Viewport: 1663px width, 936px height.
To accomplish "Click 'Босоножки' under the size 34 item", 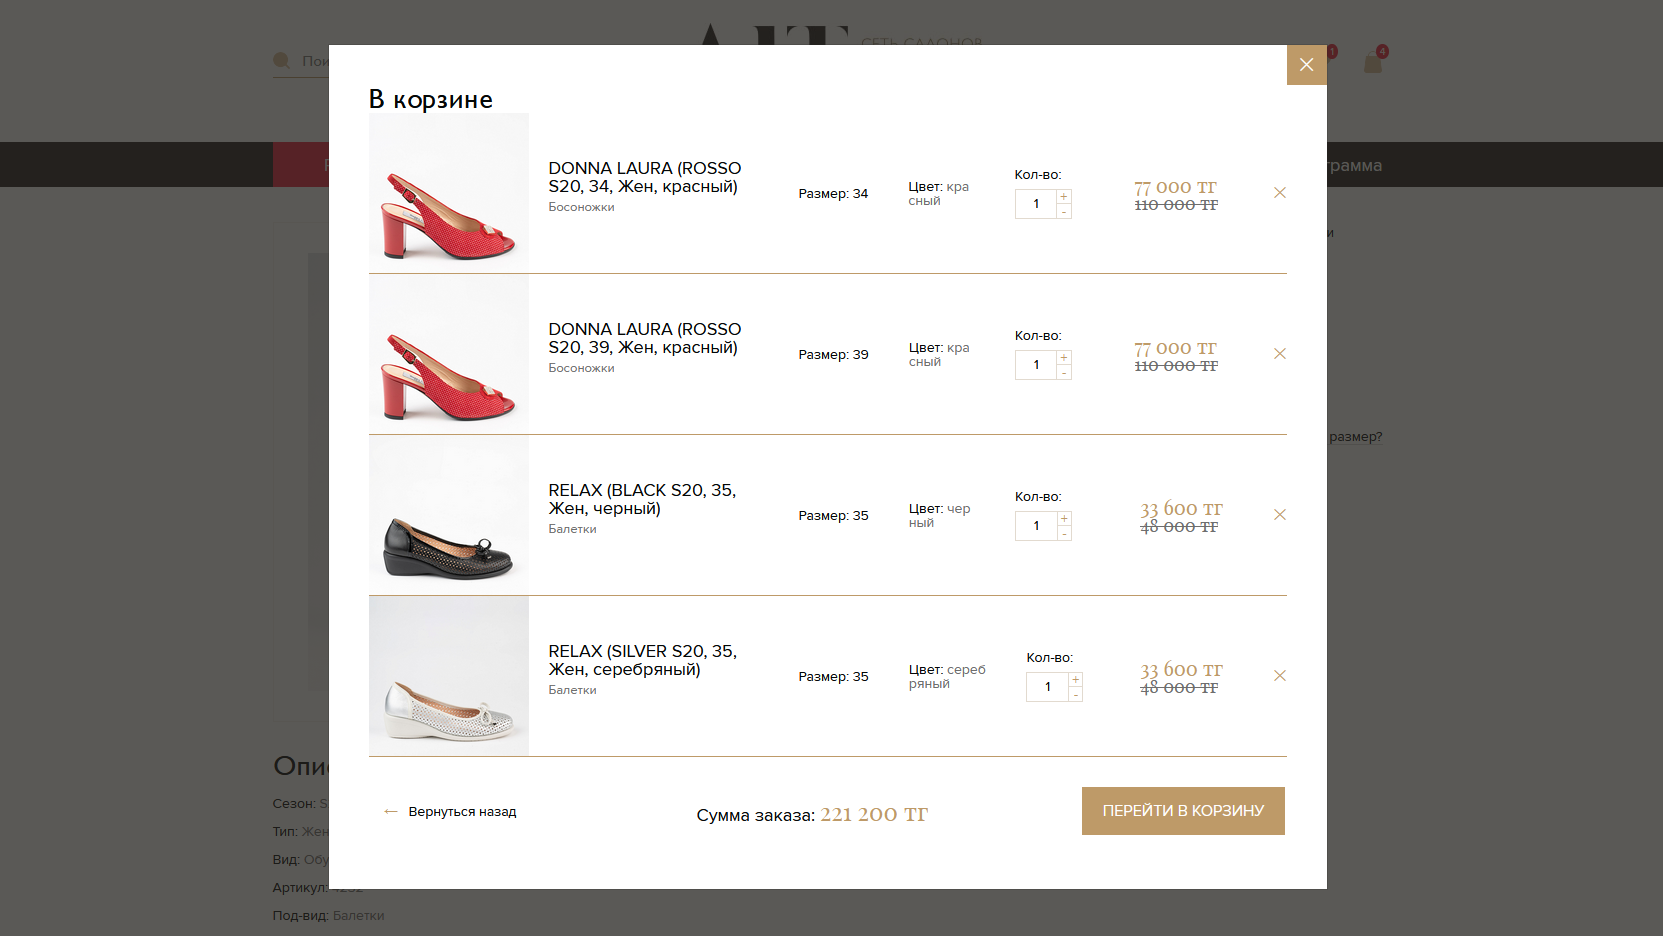I will (x=581, y=207).
